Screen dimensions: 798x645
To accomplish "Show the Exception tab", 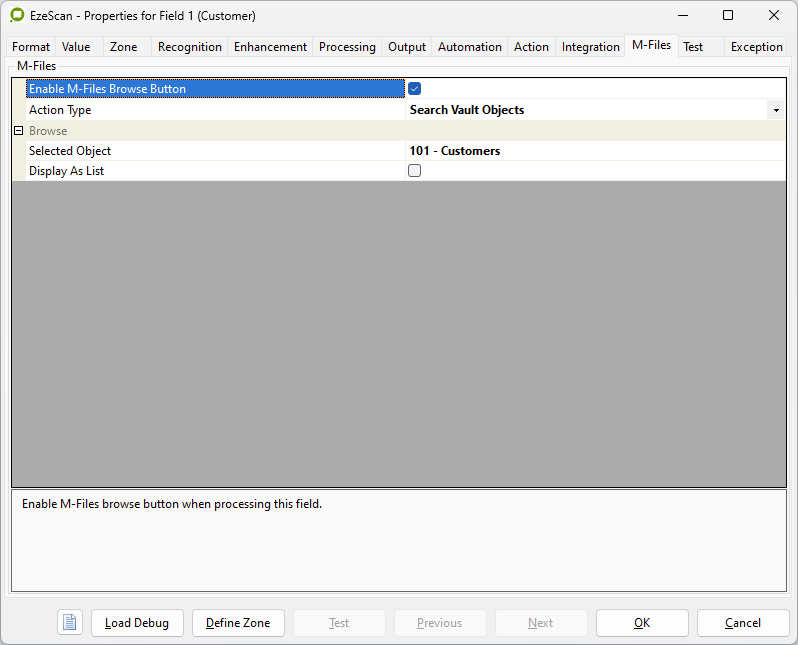I will (756, 47).
